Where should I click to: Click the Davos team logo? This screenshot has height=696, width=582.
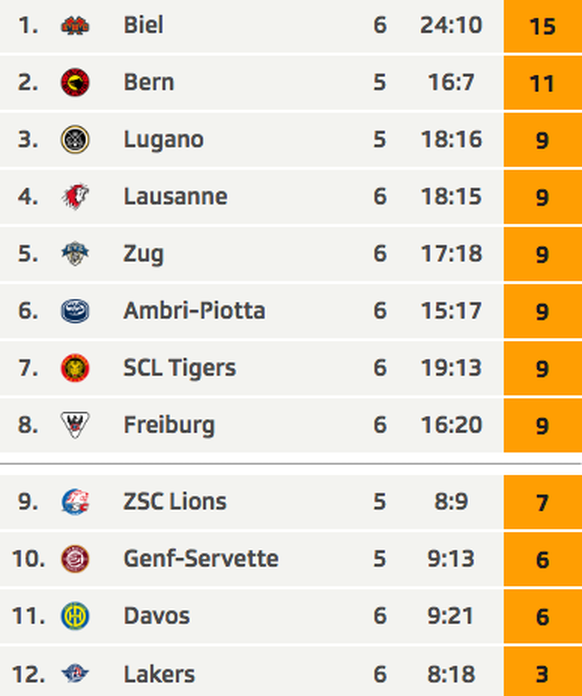(x=75, y=616)
